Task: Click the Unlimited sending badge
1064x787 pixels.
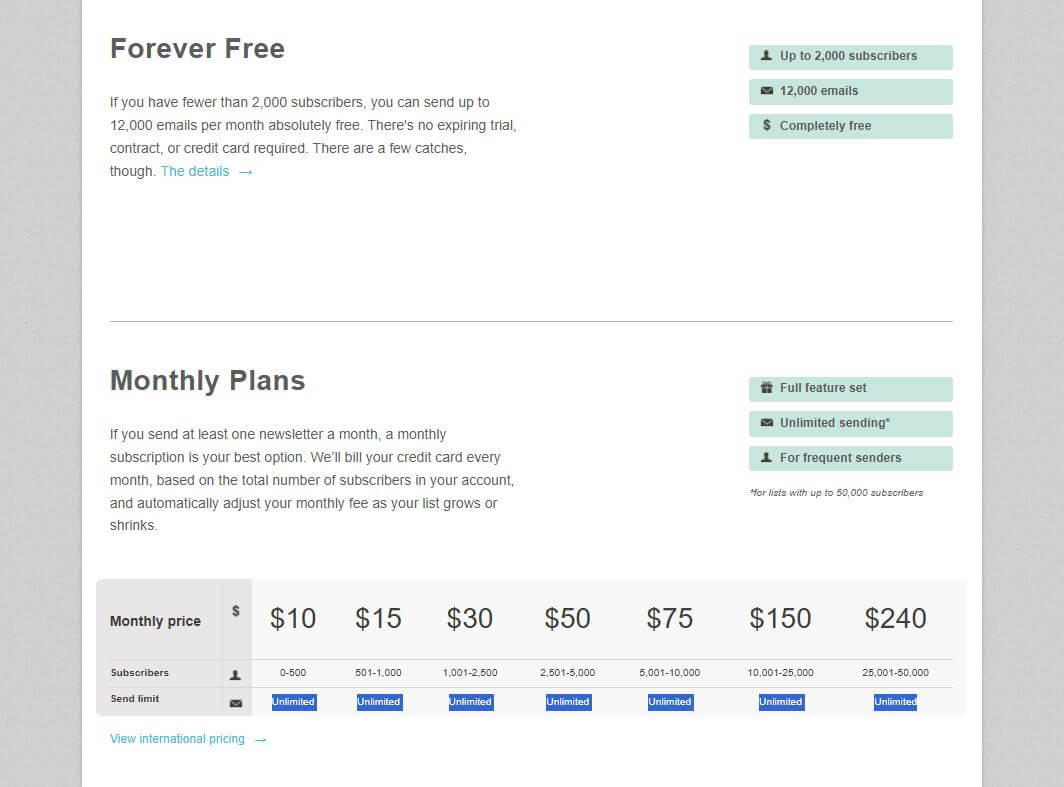Action: (850, 423)
